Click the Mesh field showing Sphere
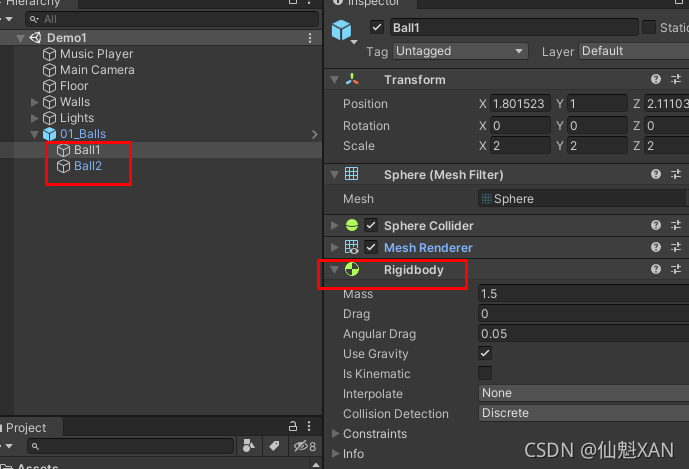Image resolution: width=689 pixels, height=469 pixels. [584, 199]
